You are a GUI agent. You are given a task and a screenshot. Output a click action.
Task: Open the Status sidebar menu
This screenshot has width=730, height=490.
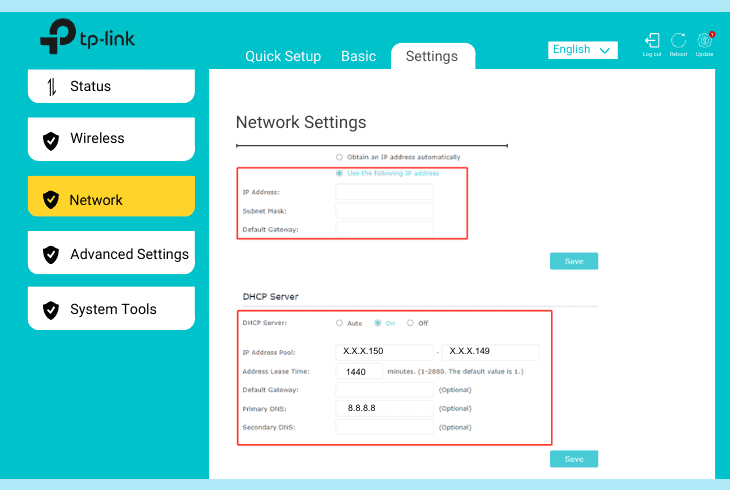(111, 86)
